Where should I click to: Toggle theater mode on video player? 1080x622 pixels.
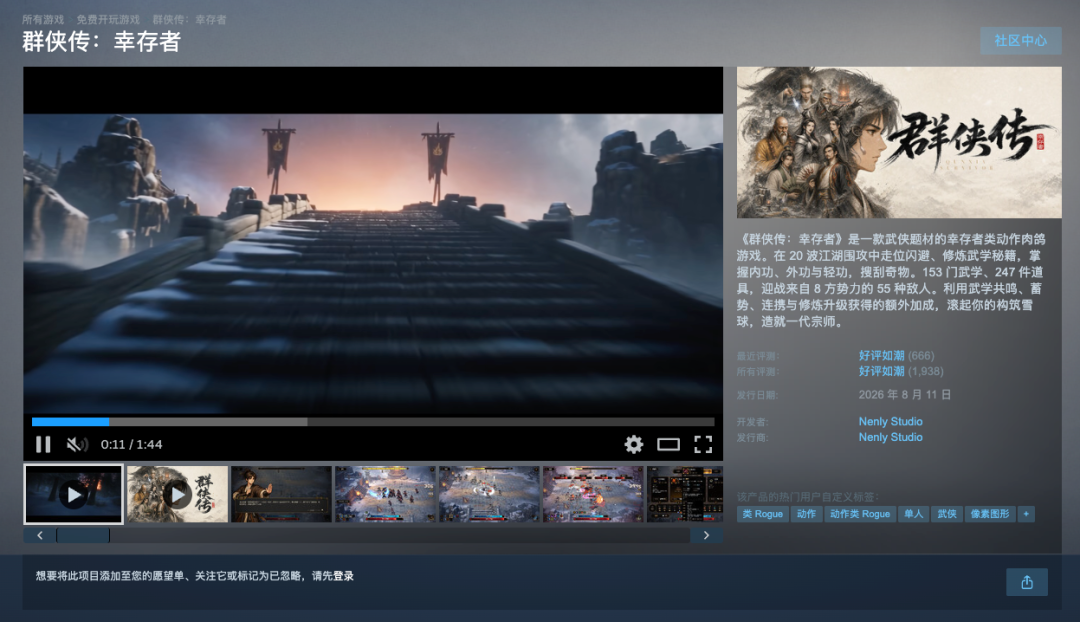click(x=668, y=444)
